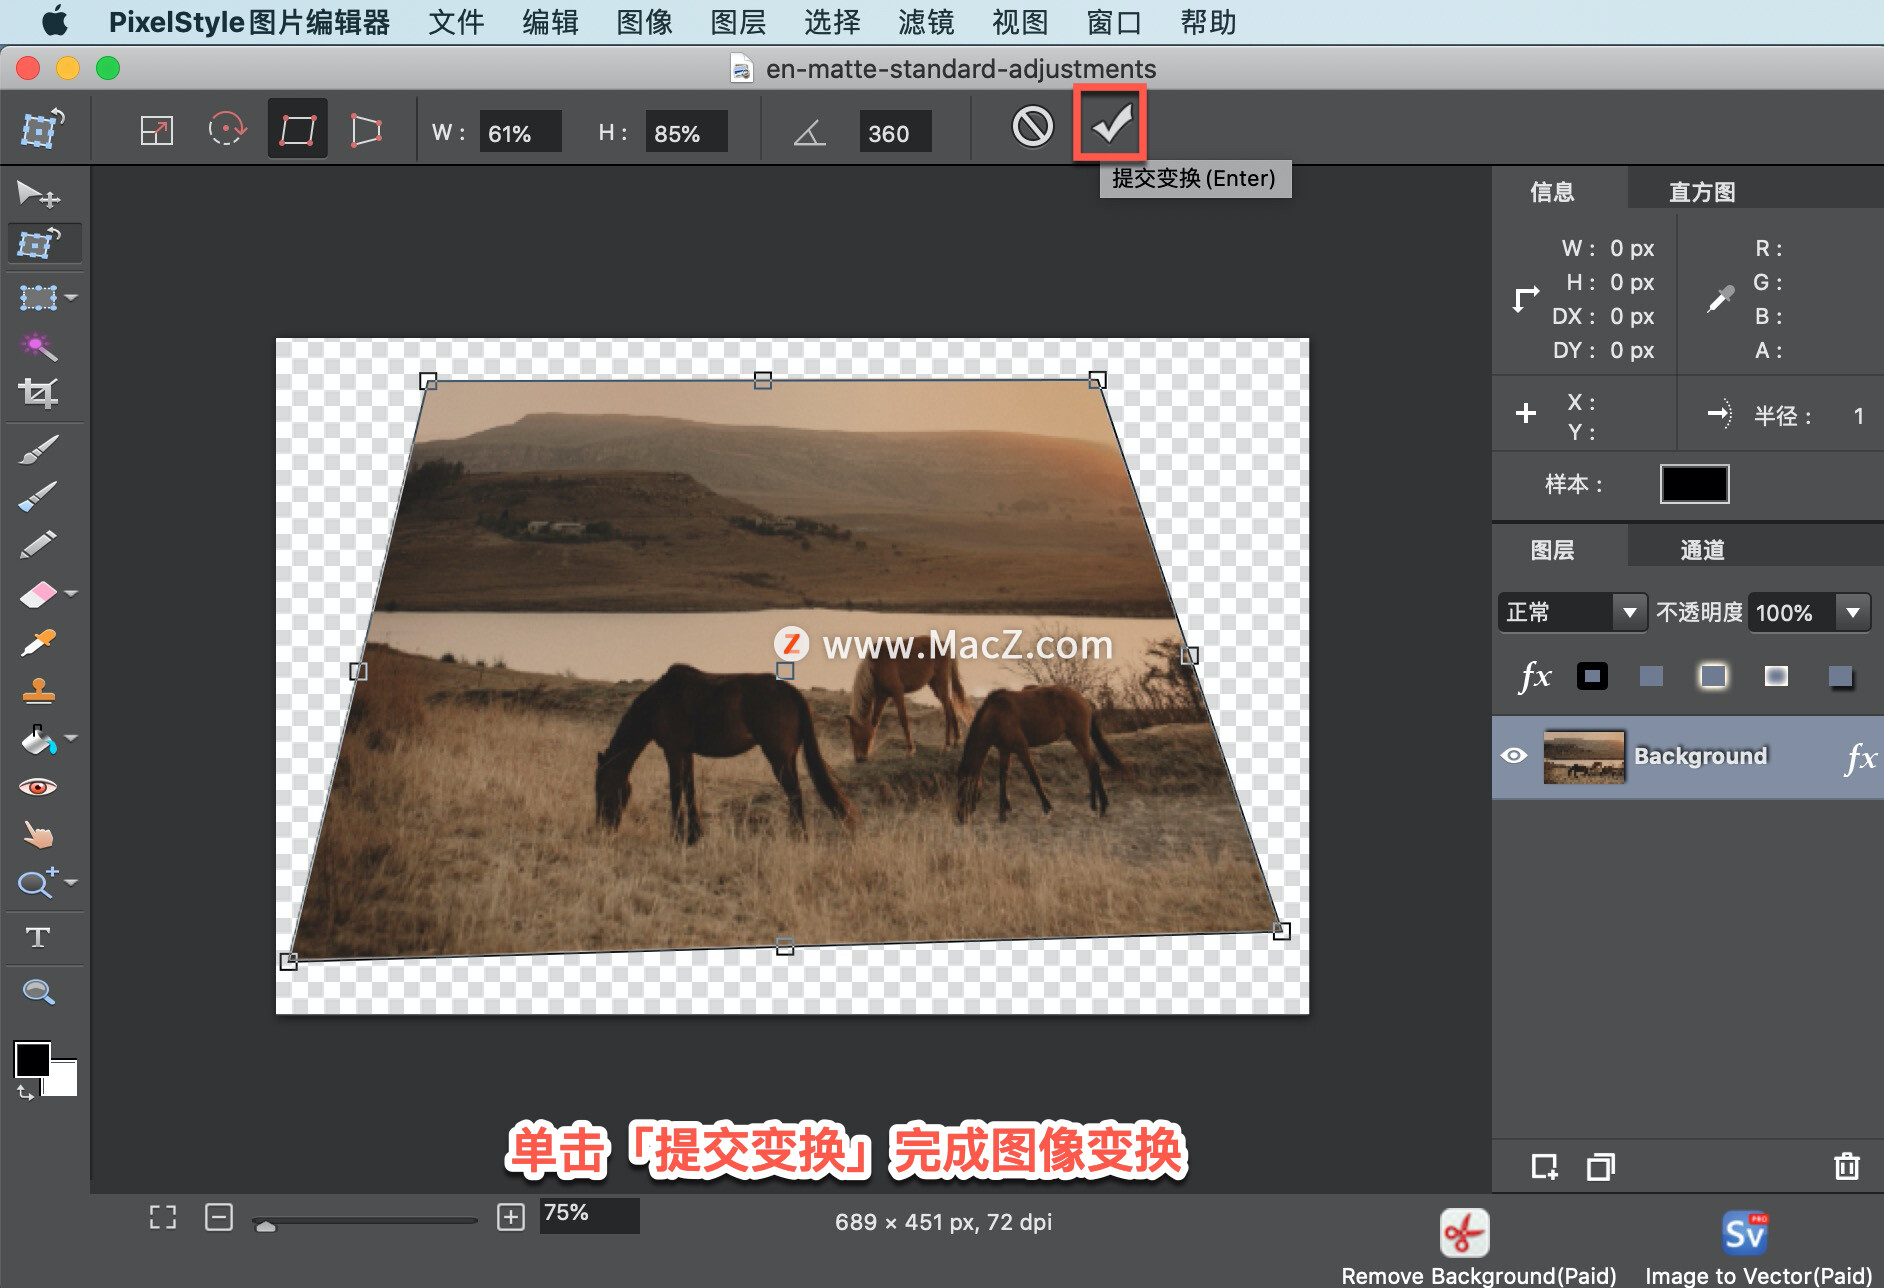Select the Text tool
The image size is (1884, 1288).
38,937
